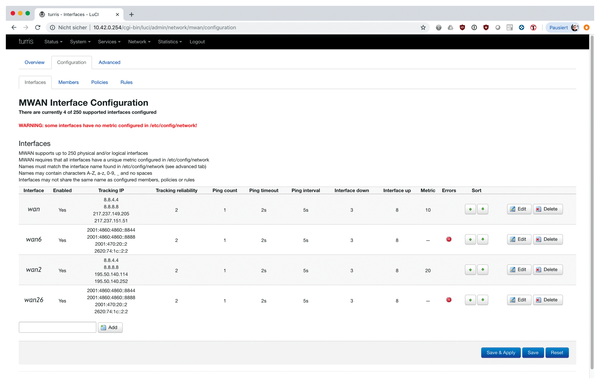Bookmark this page with the star icon
The image size is (600, 384).
coord(423,28)
